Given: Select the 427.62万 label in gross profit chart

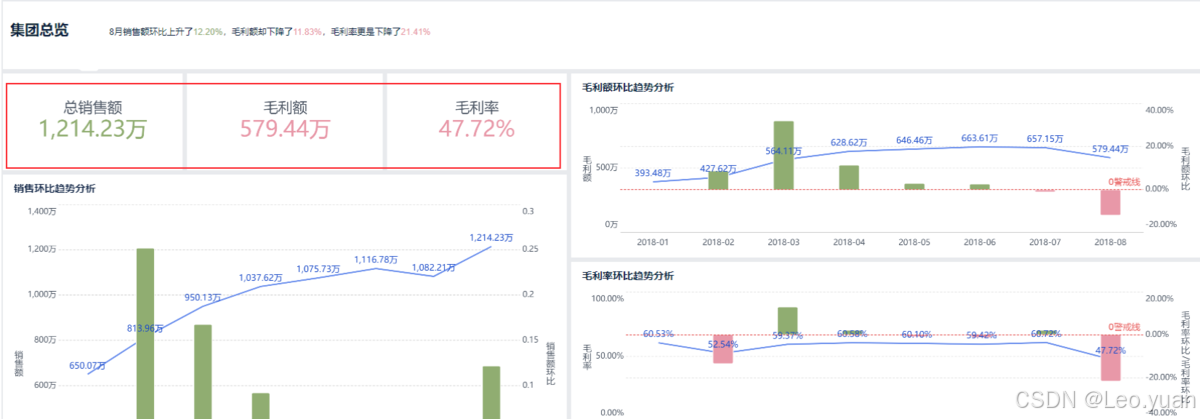Looking at the screenshot, I should pos(719,168).
